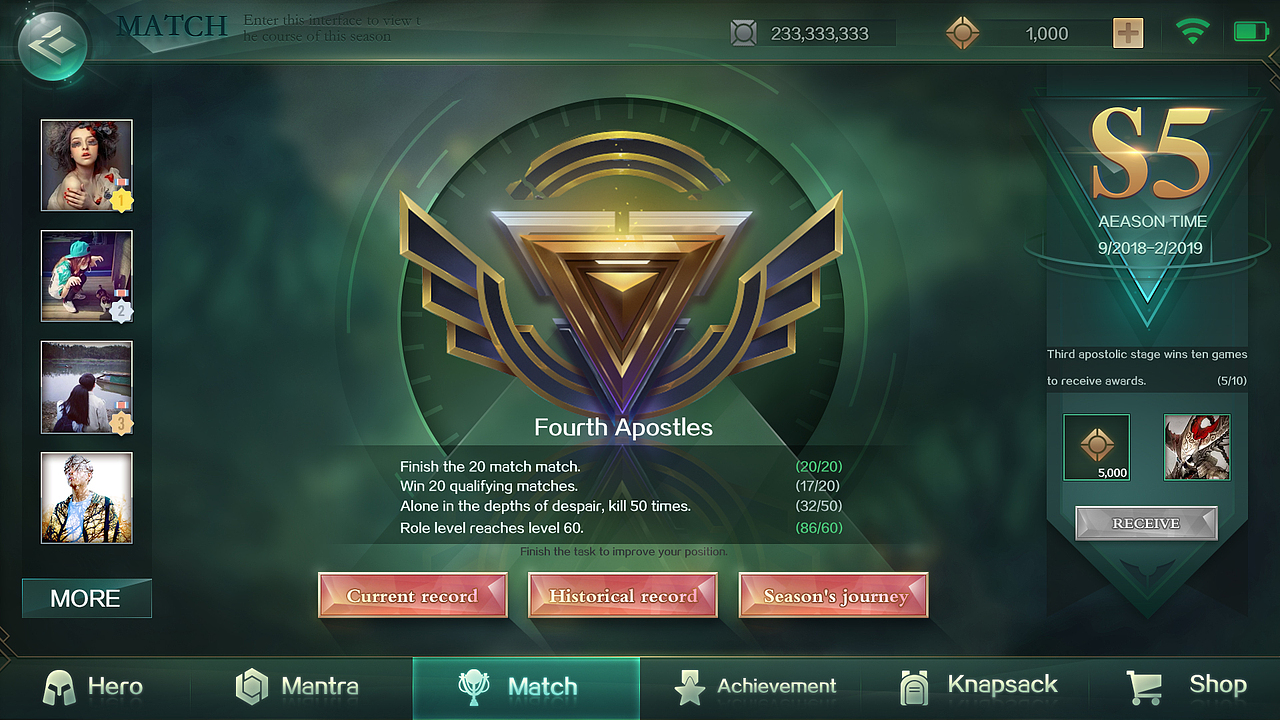Tap the green Wi-Fi signal icon
The width and height of the screenshot is (1280, 720).
[1192, 31]
